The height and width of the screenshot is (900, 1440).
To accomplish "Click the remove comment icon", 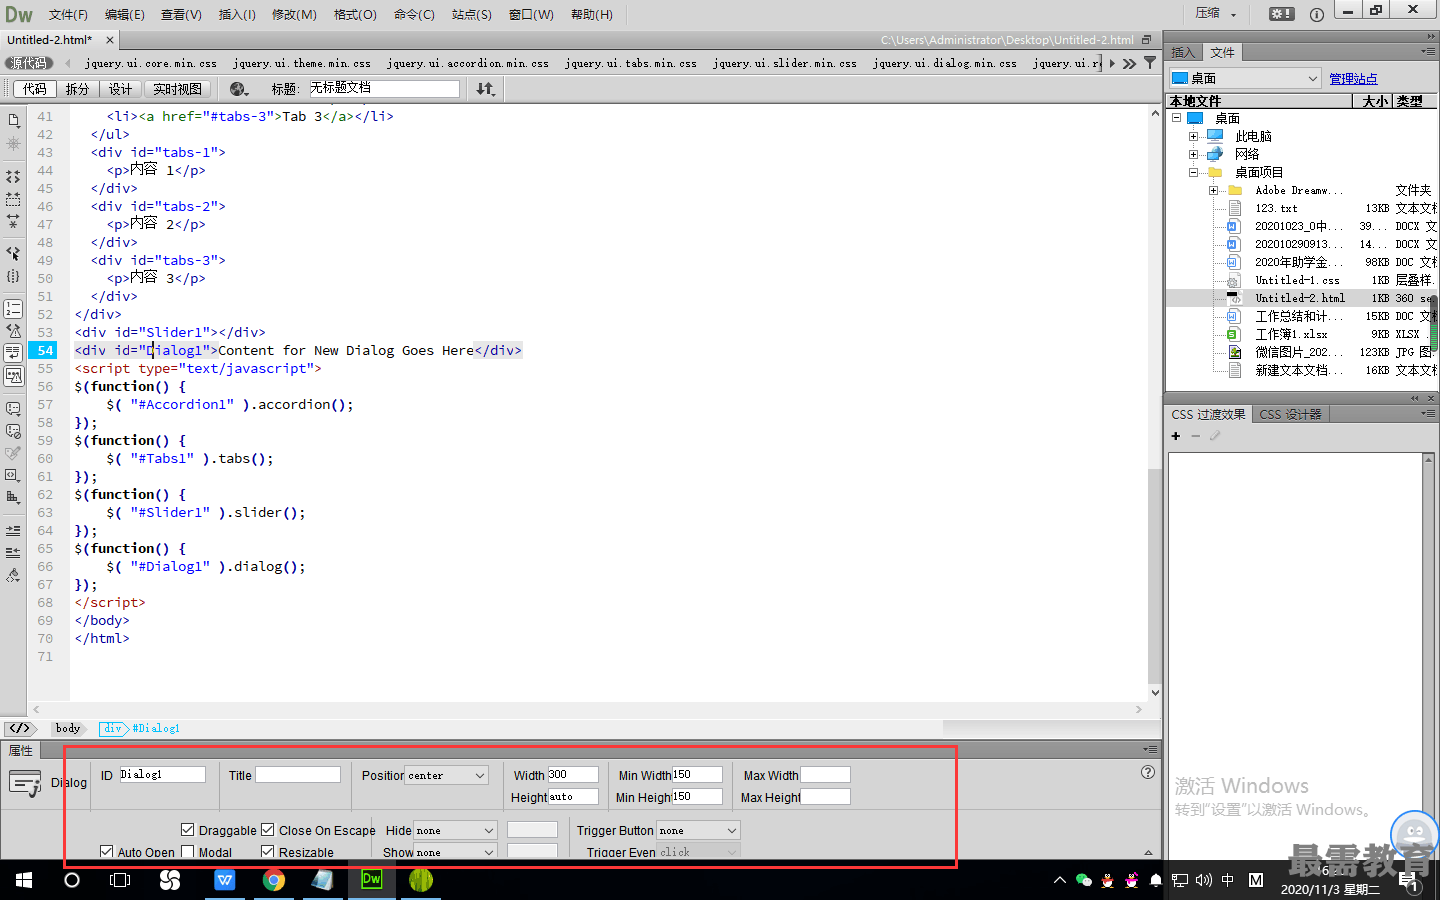I will tap(13, 431).
